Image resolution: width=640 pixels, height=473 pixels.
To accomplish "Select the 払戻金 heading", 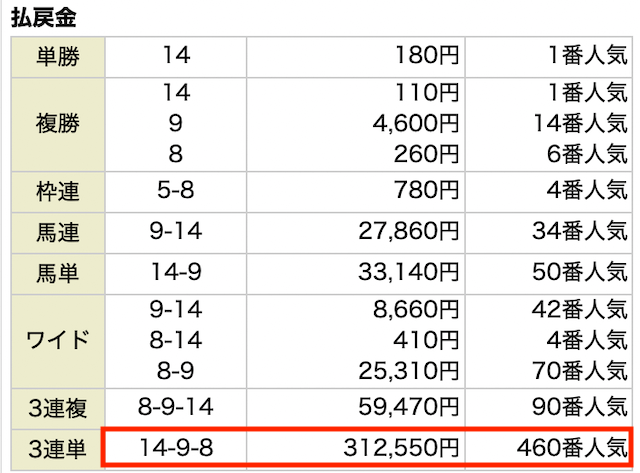I will pos(43,18).
